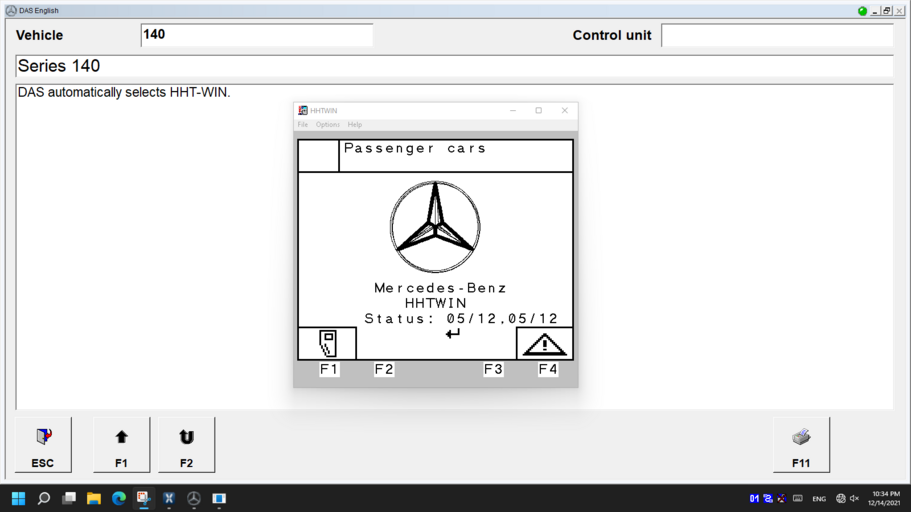This screenshot has width=911, height=512.
Task: Click the Control unit input field
Action: [777, 35]
